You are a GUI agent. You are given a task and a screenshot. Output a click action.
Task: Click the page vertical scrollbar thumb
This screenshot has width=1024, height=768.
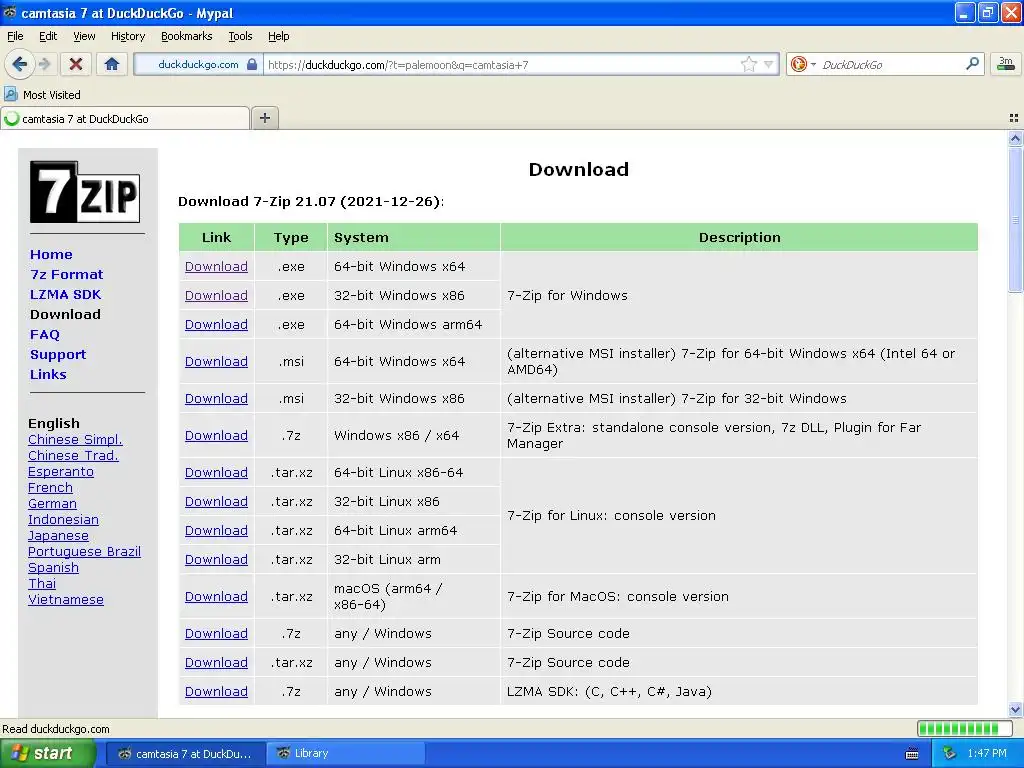coord(1015,220)
